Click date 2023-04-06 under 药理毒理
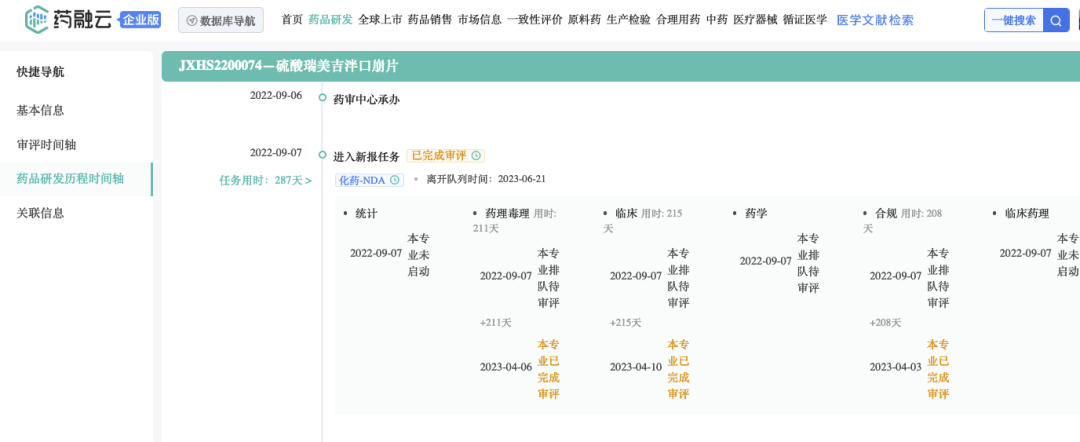The image size is (1080, 442). [506, 367]
